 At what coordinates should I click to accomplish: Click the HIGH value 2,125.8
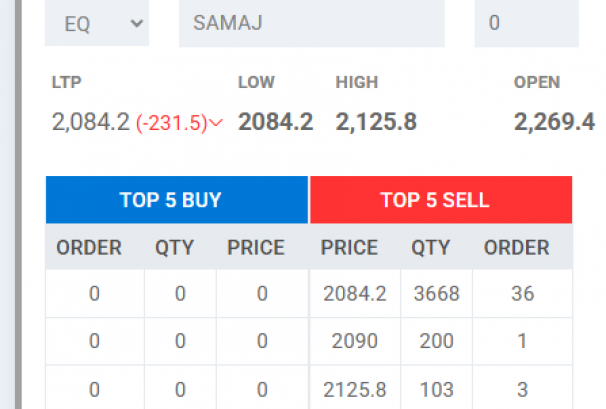[376, 123]
